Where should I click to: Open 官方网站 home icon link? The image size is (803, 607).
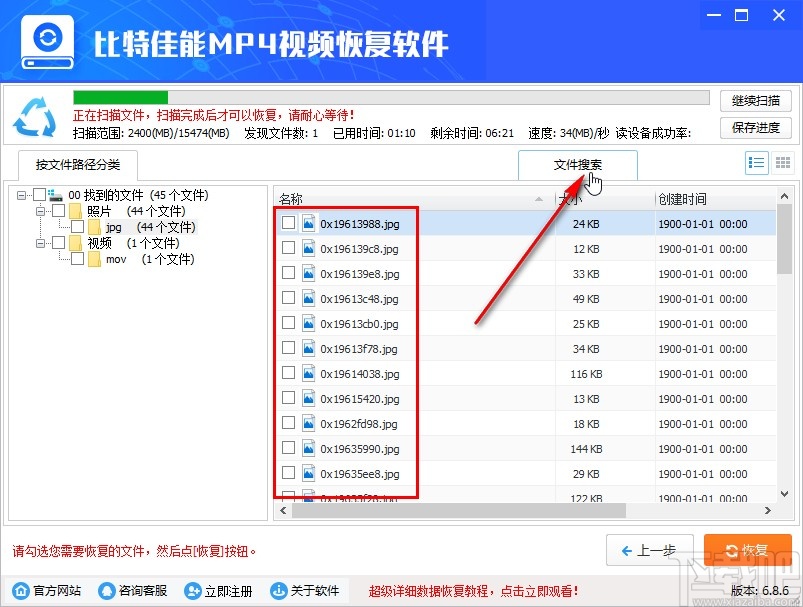coord(21,591)
